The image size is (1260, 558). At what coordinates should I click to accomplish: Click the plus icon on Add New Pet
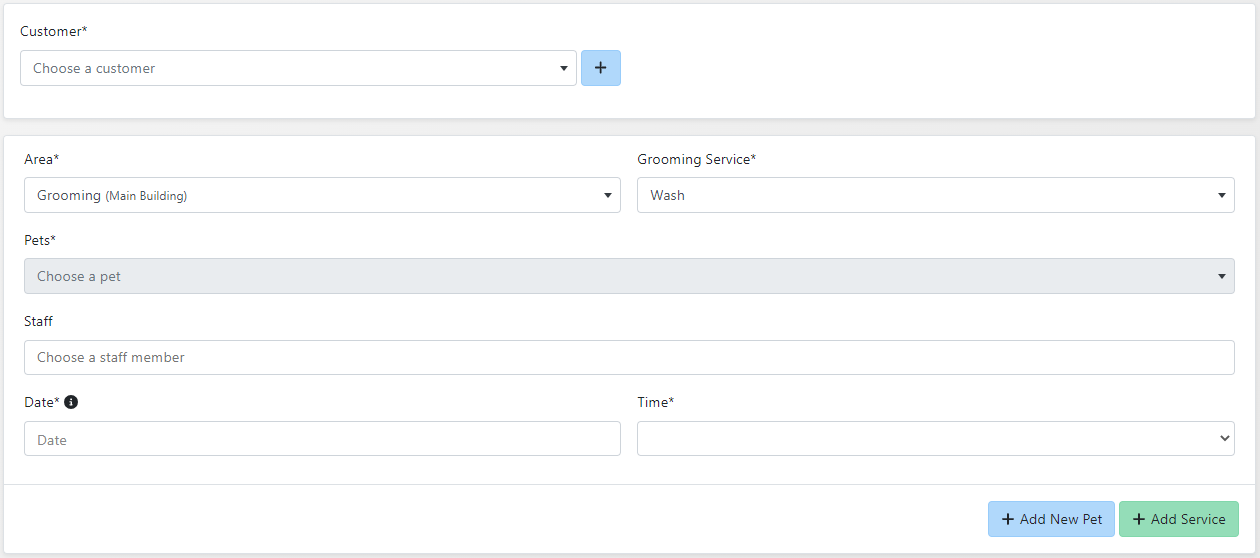point(1007,519)
